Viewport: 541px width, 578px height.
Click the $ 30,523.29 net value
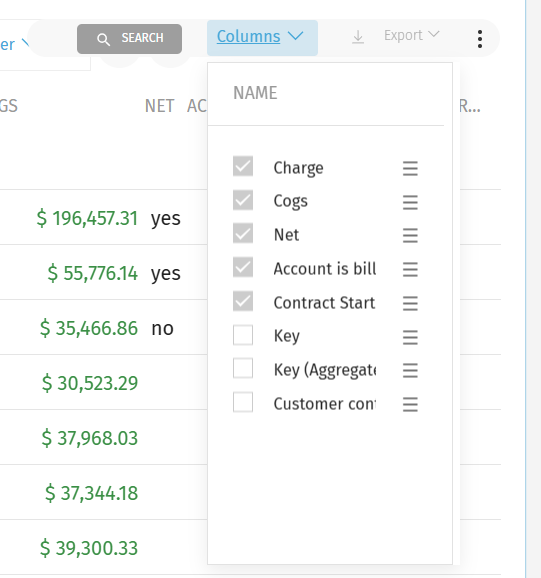(90, 383)
